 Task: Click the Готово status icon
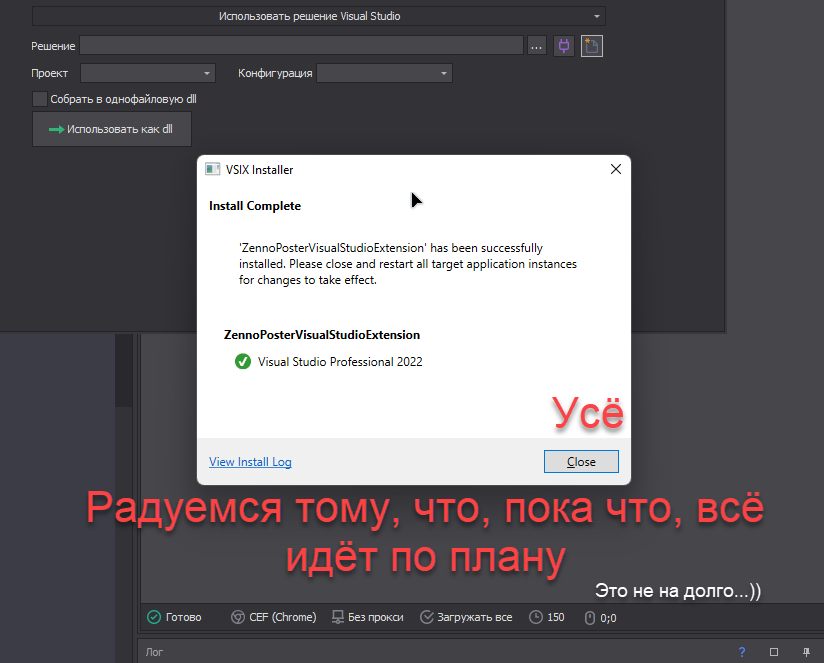[x=154, y=617]
